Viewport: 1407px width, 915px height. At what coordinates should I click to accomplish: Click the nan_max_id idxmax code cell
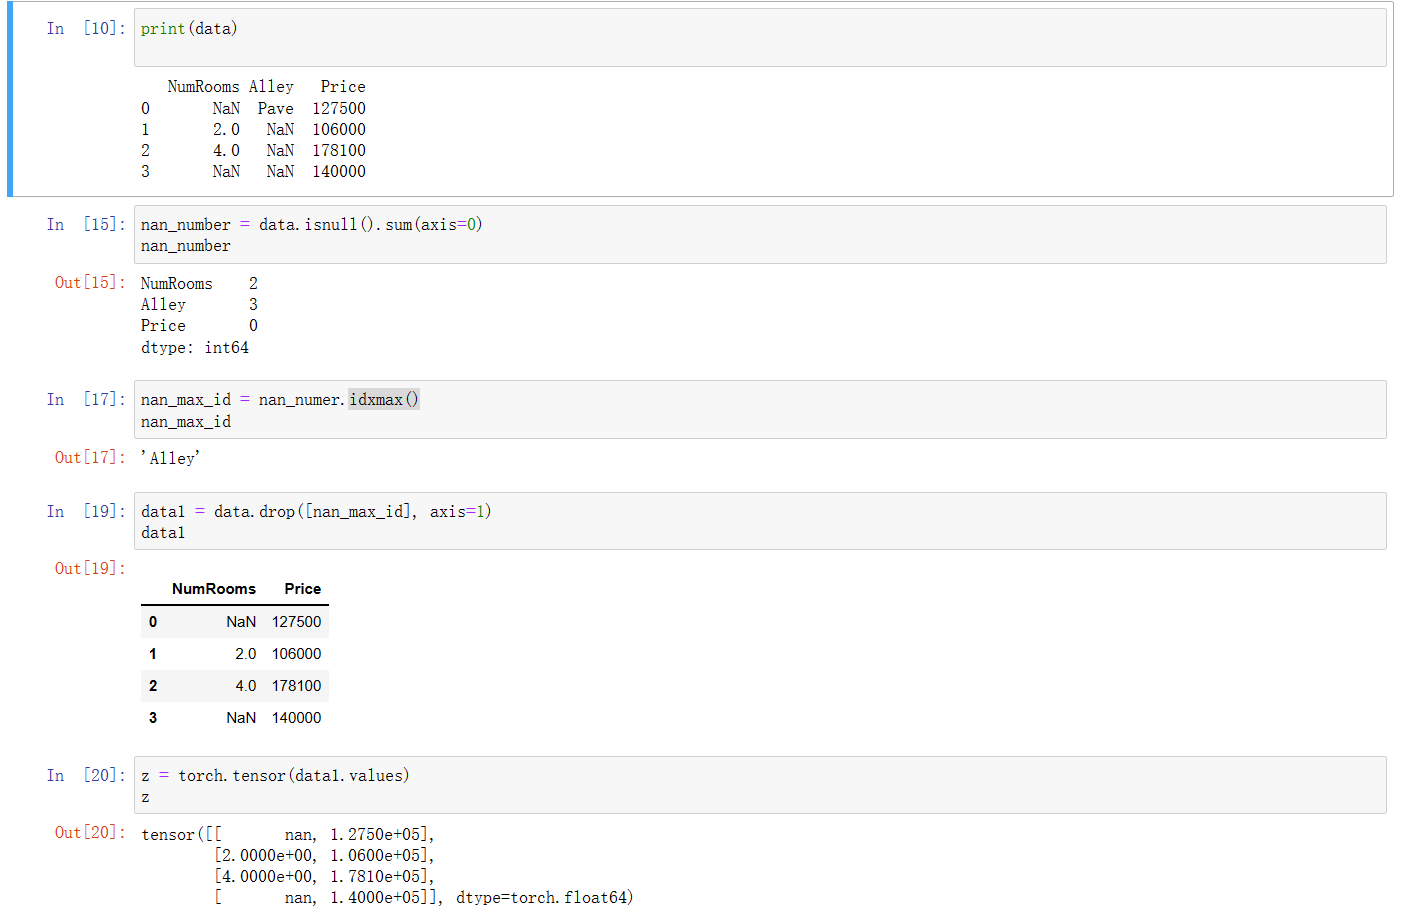[760, 410]
